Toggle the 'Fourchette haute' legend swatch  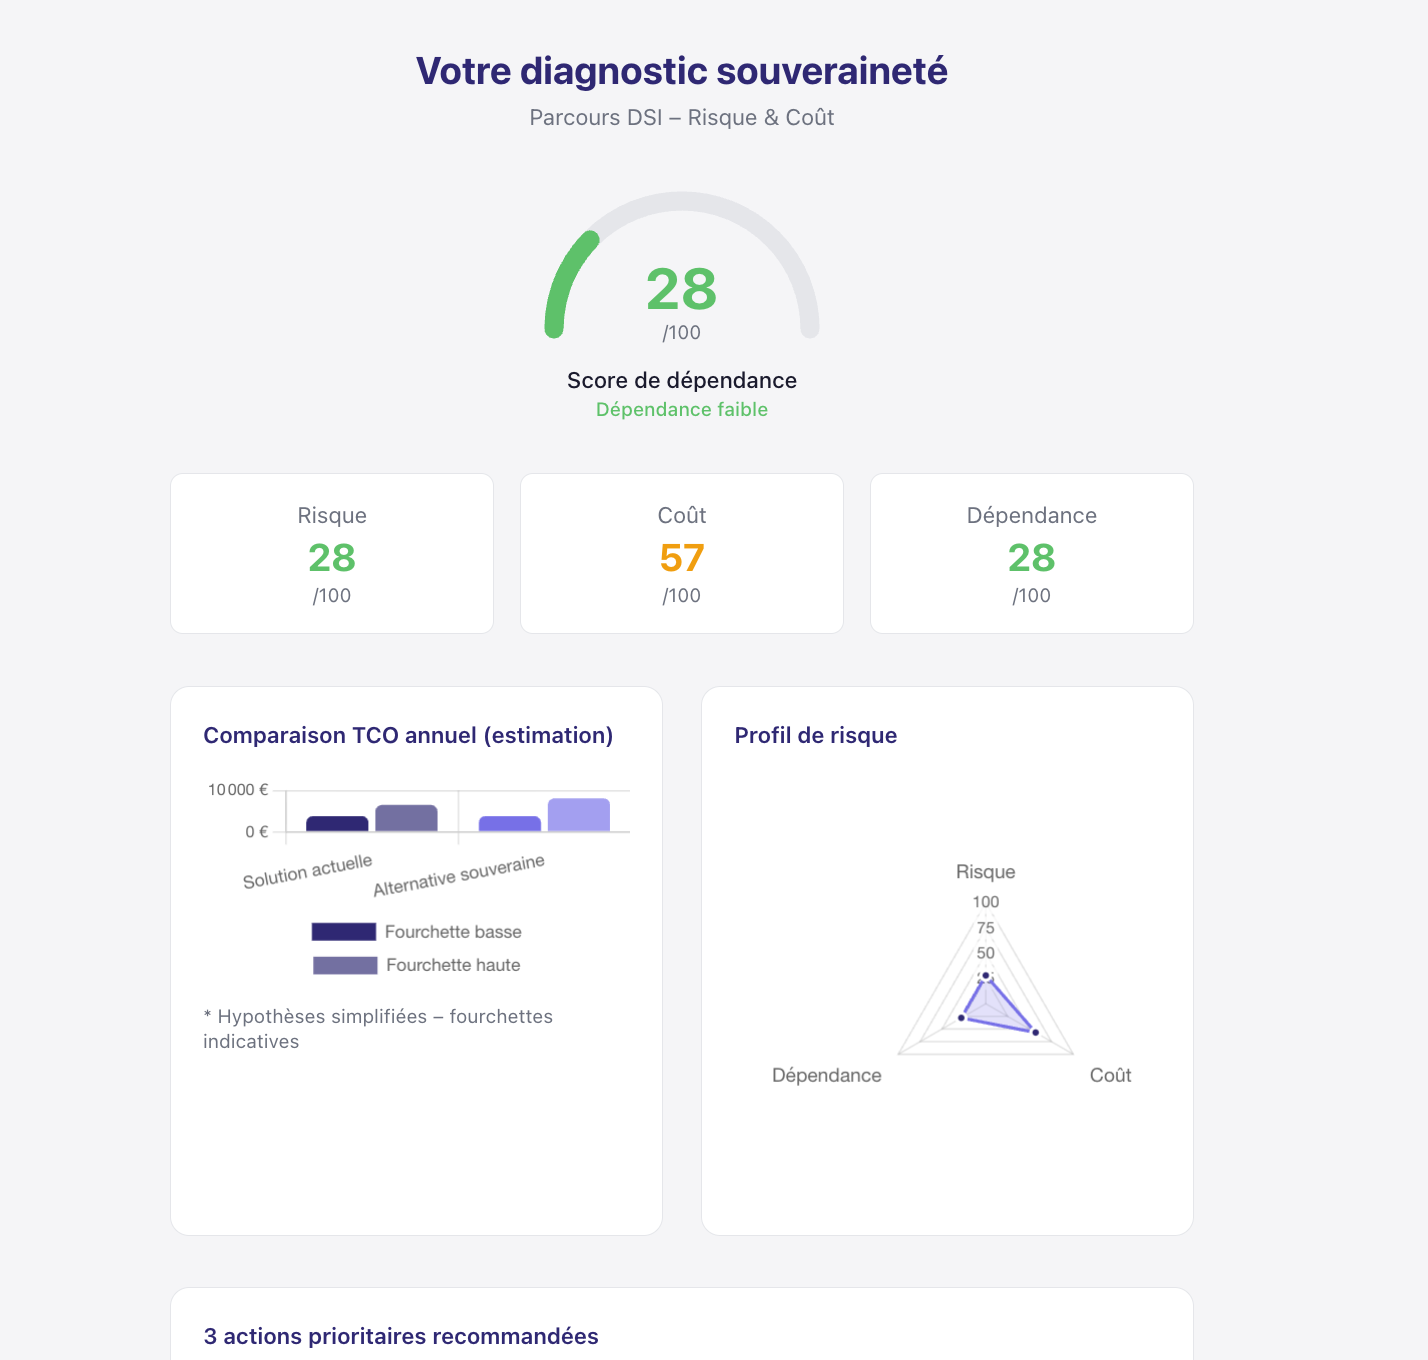(345, 965)
